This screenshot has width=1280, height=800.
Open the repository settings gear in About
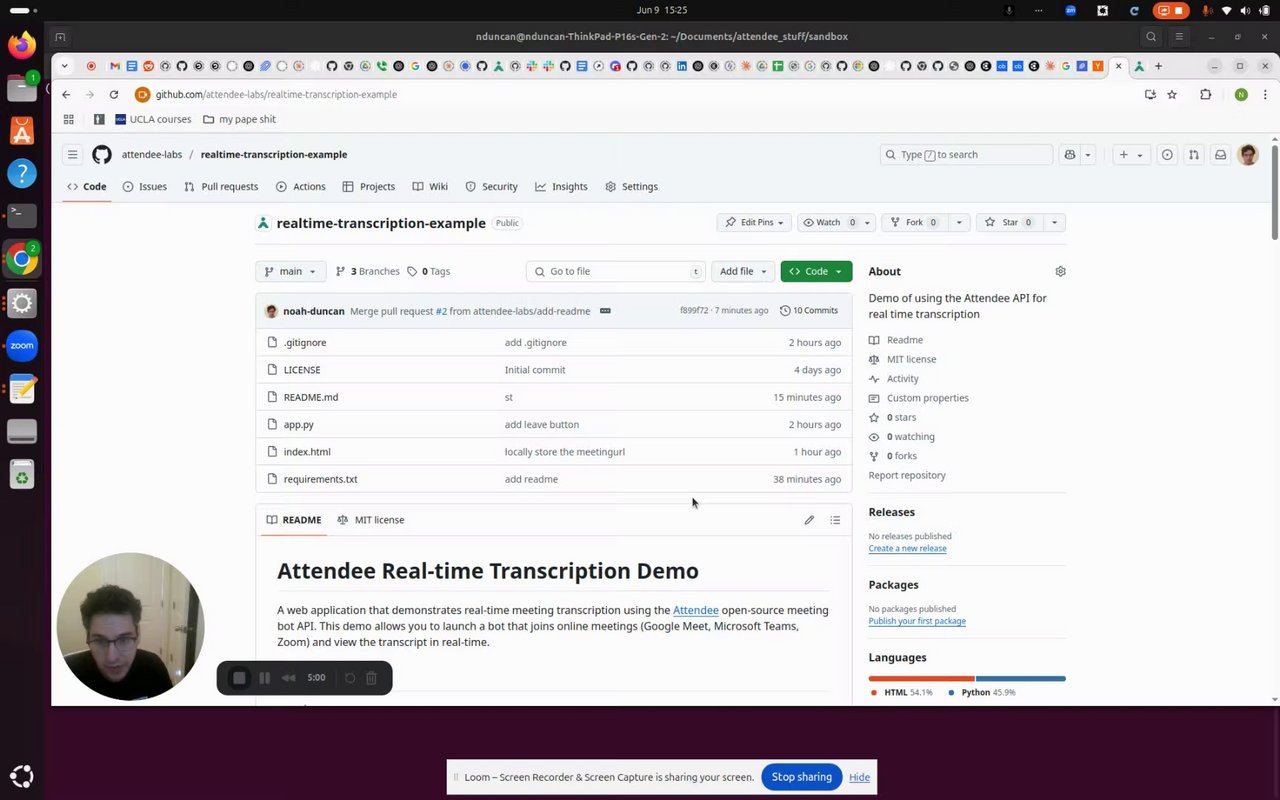1060,271
